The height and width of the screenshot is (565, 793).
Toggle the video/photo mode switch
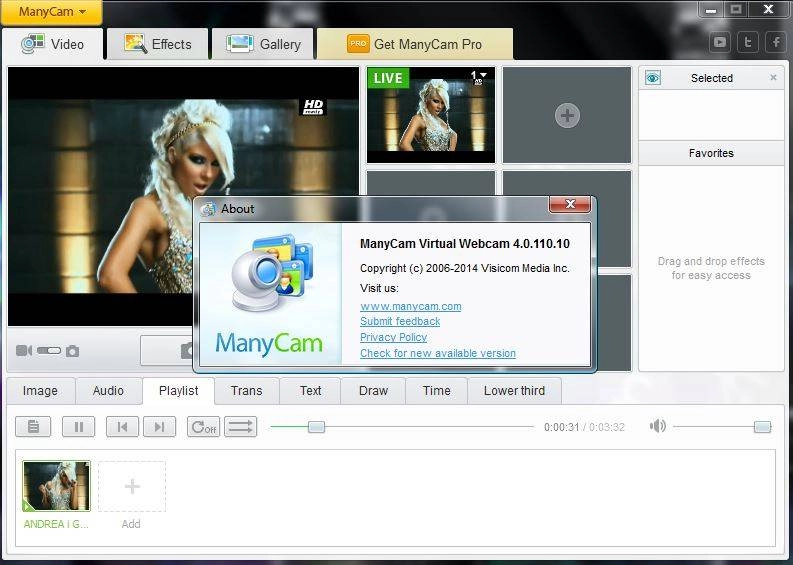click(x=49, y=351)
